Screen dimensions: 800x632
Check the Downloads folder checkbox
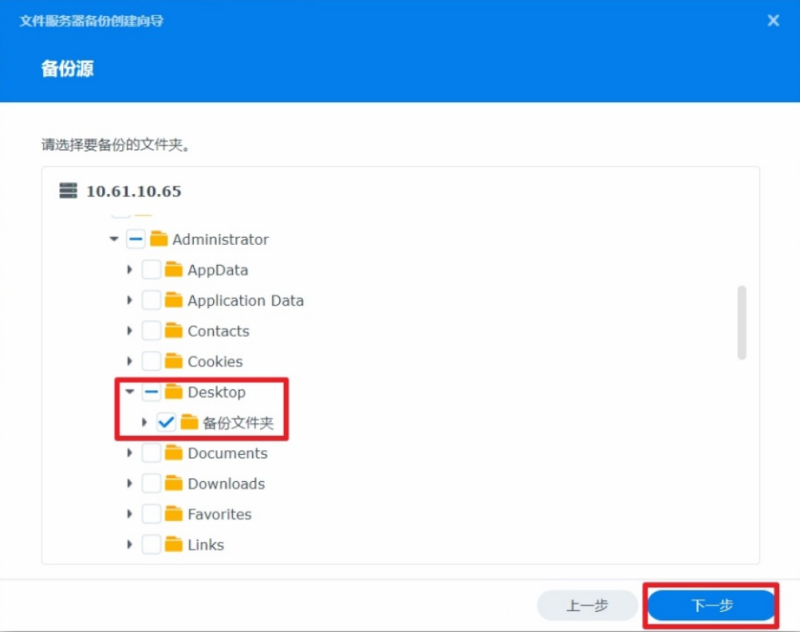tap(151, 484)
